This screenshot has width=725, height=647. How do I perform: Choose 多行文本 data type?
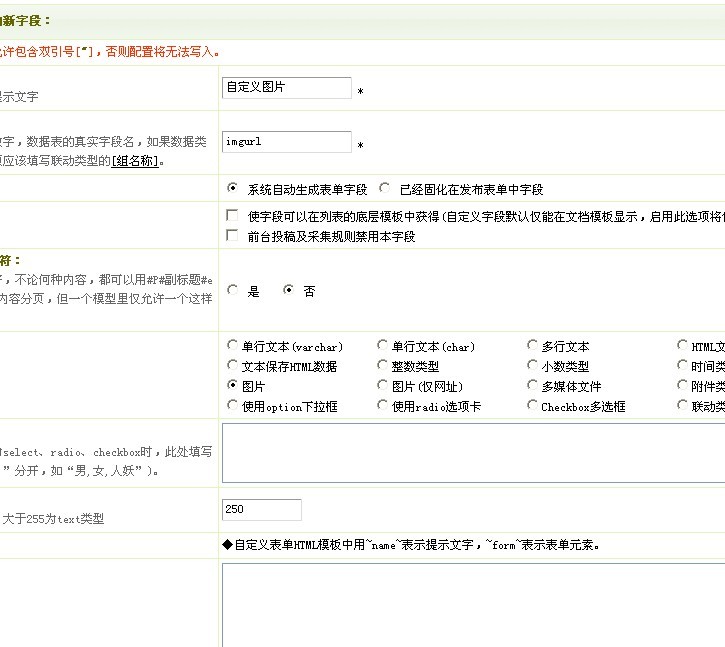532,345
